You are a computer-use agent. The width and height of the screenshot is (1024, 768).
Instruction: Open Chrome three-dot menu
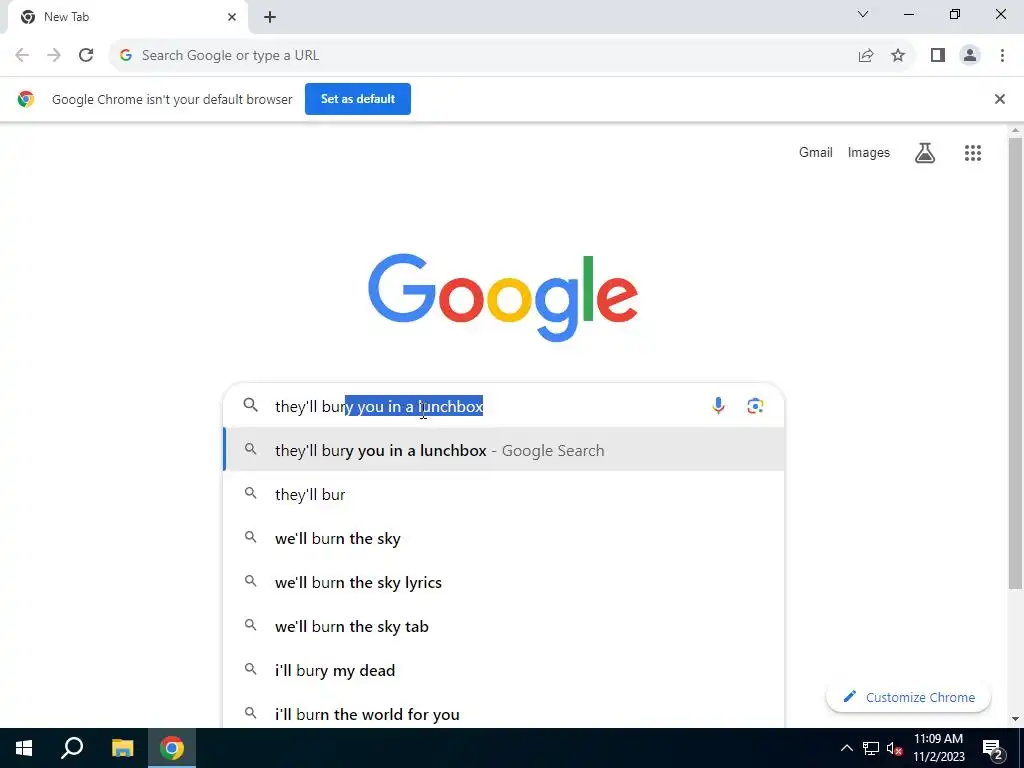(1002, 56)
